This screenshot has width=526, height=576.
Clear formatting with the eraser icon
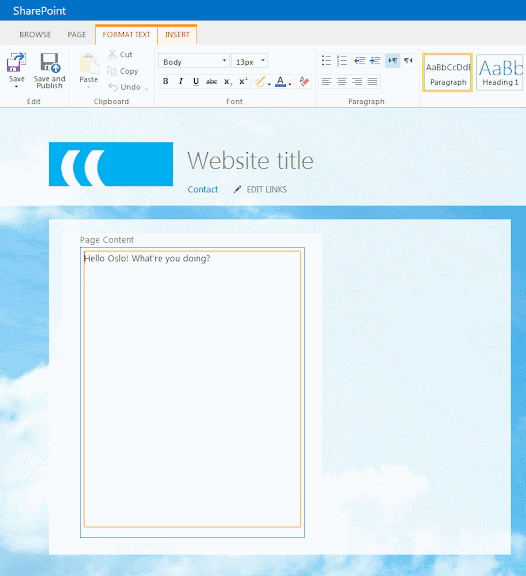304,81
